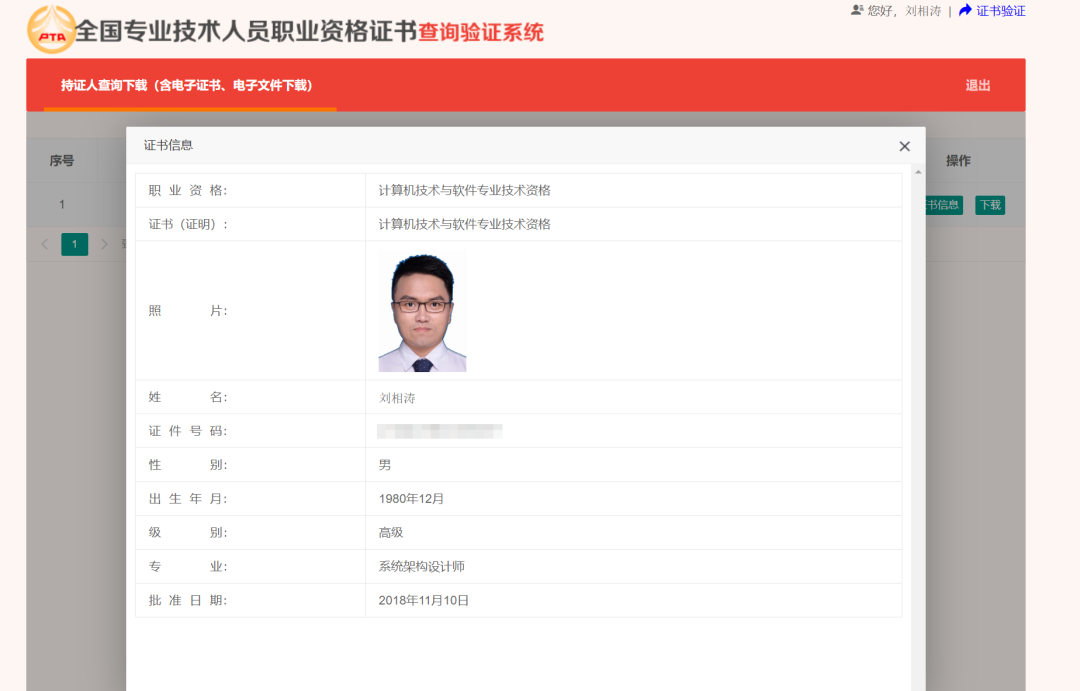Screen dimensions: 1080x691
Task: Click the 您好，刘相涛 greeting text
Action: coord(904,11)
